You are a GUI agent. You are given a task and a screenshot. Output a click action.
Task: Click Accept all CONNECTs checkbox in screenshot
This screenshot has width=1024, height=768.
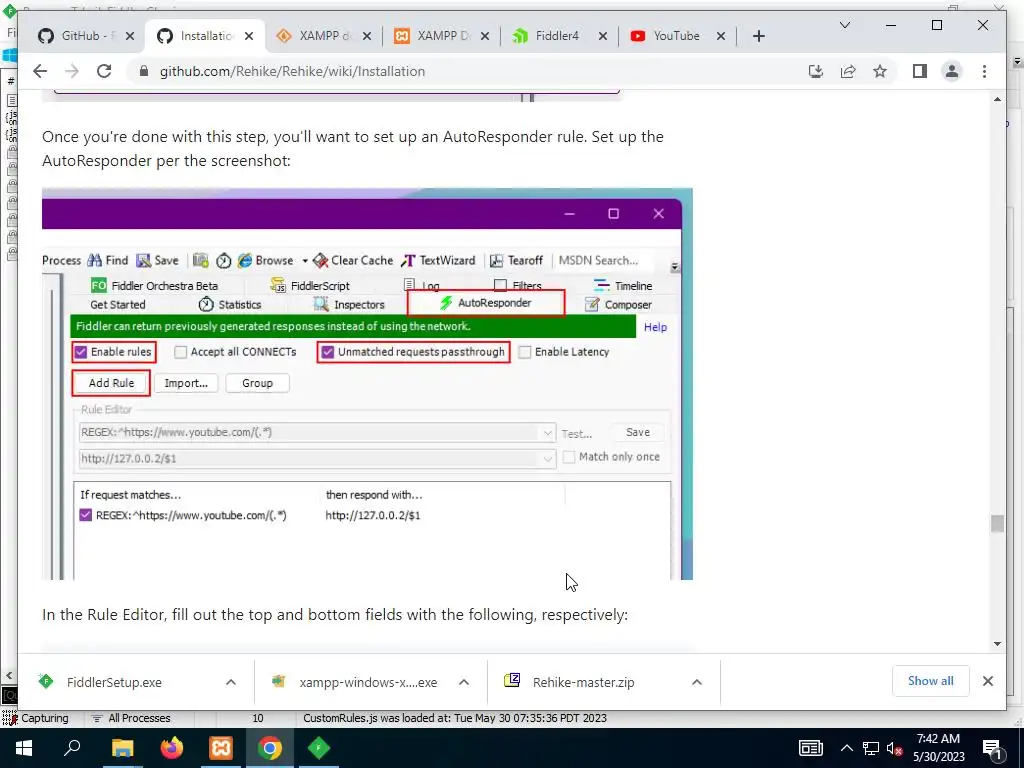pyautogui.click(x=180, y=352)
